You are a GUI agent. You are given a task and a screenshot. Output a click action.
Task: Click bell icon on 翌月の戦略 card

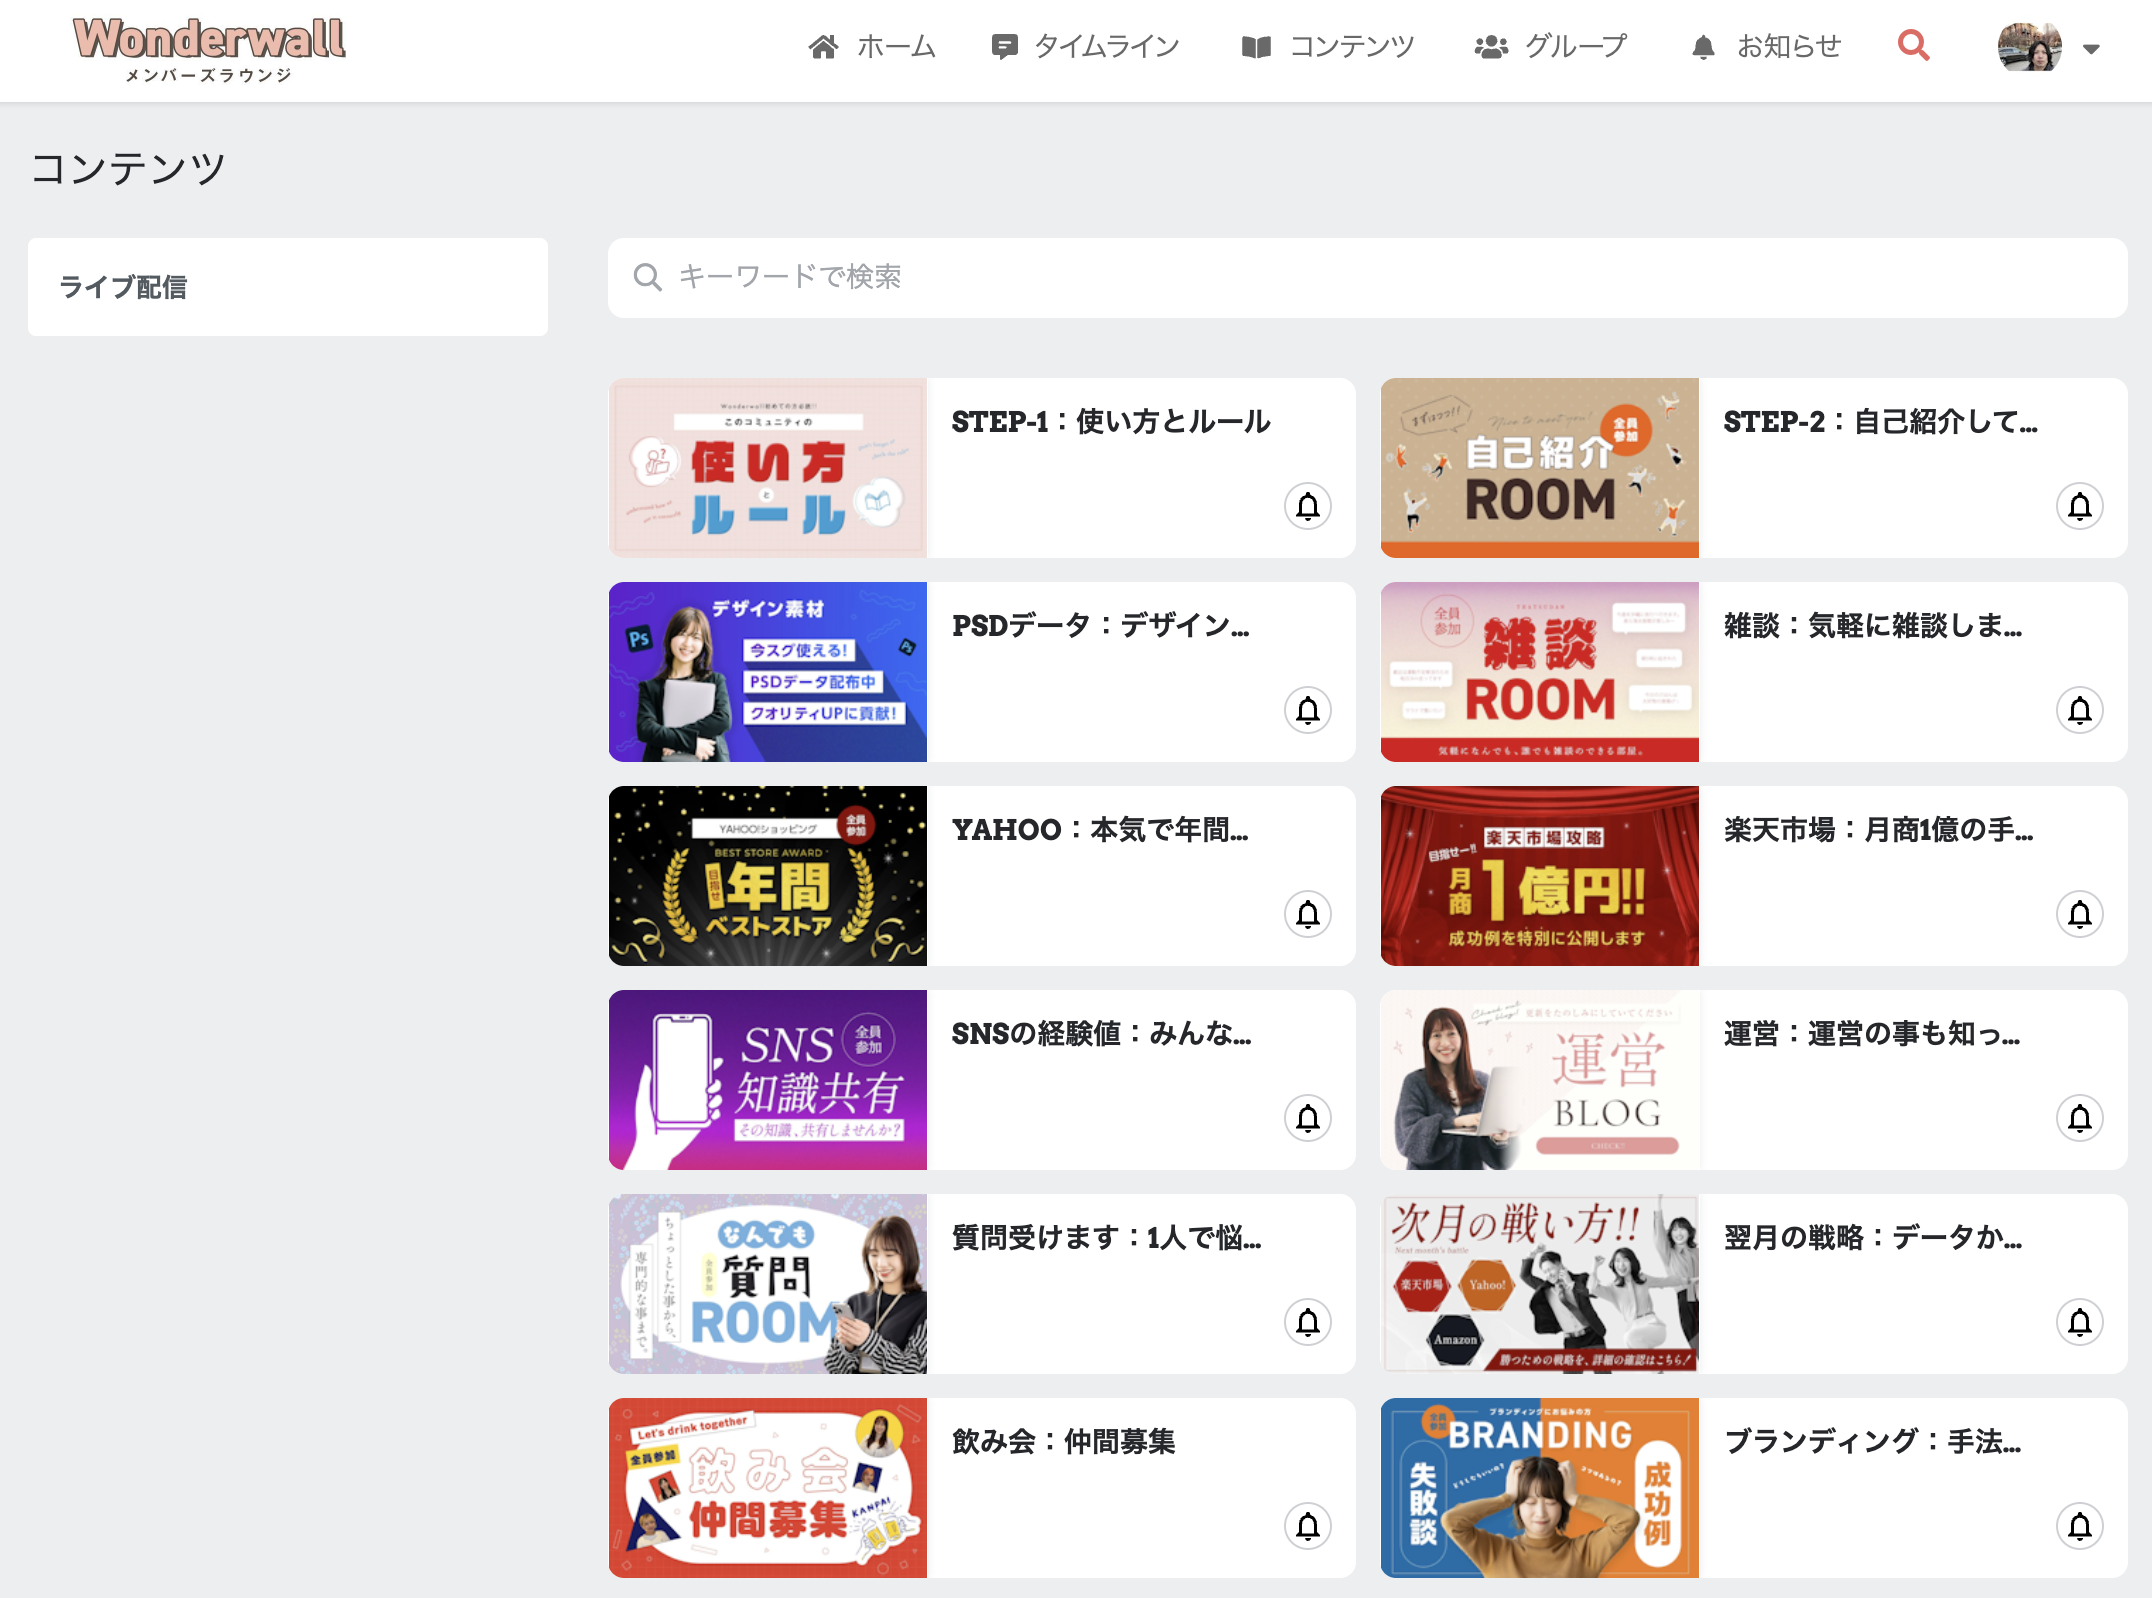pyautogui.click(x=2079, y=1323)
